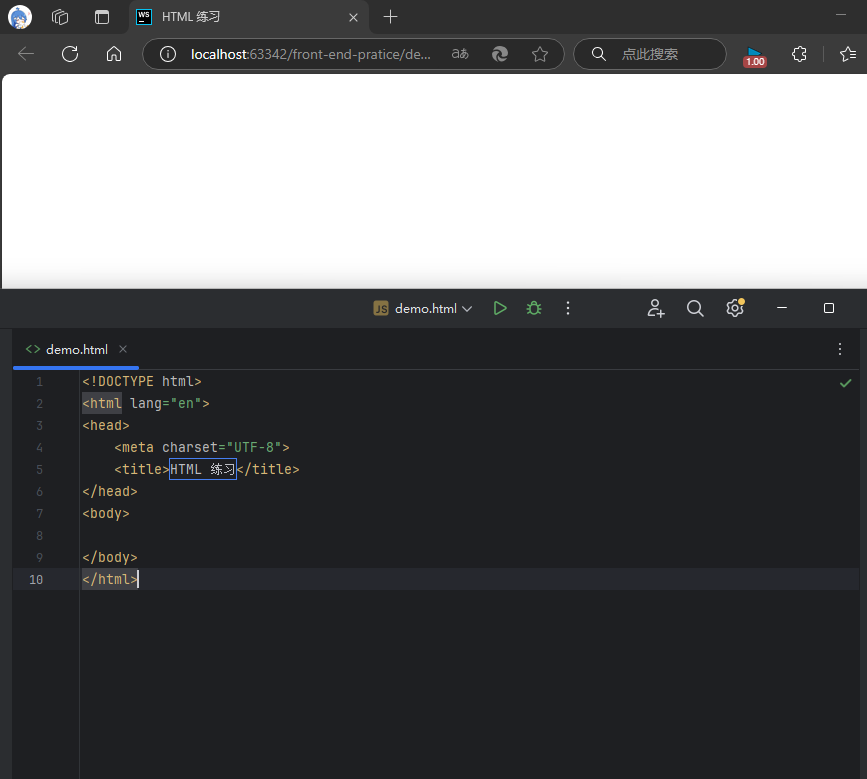The image size is (867, 779).
Task: Click the <head> opening tag
Action: pos(106,425)
